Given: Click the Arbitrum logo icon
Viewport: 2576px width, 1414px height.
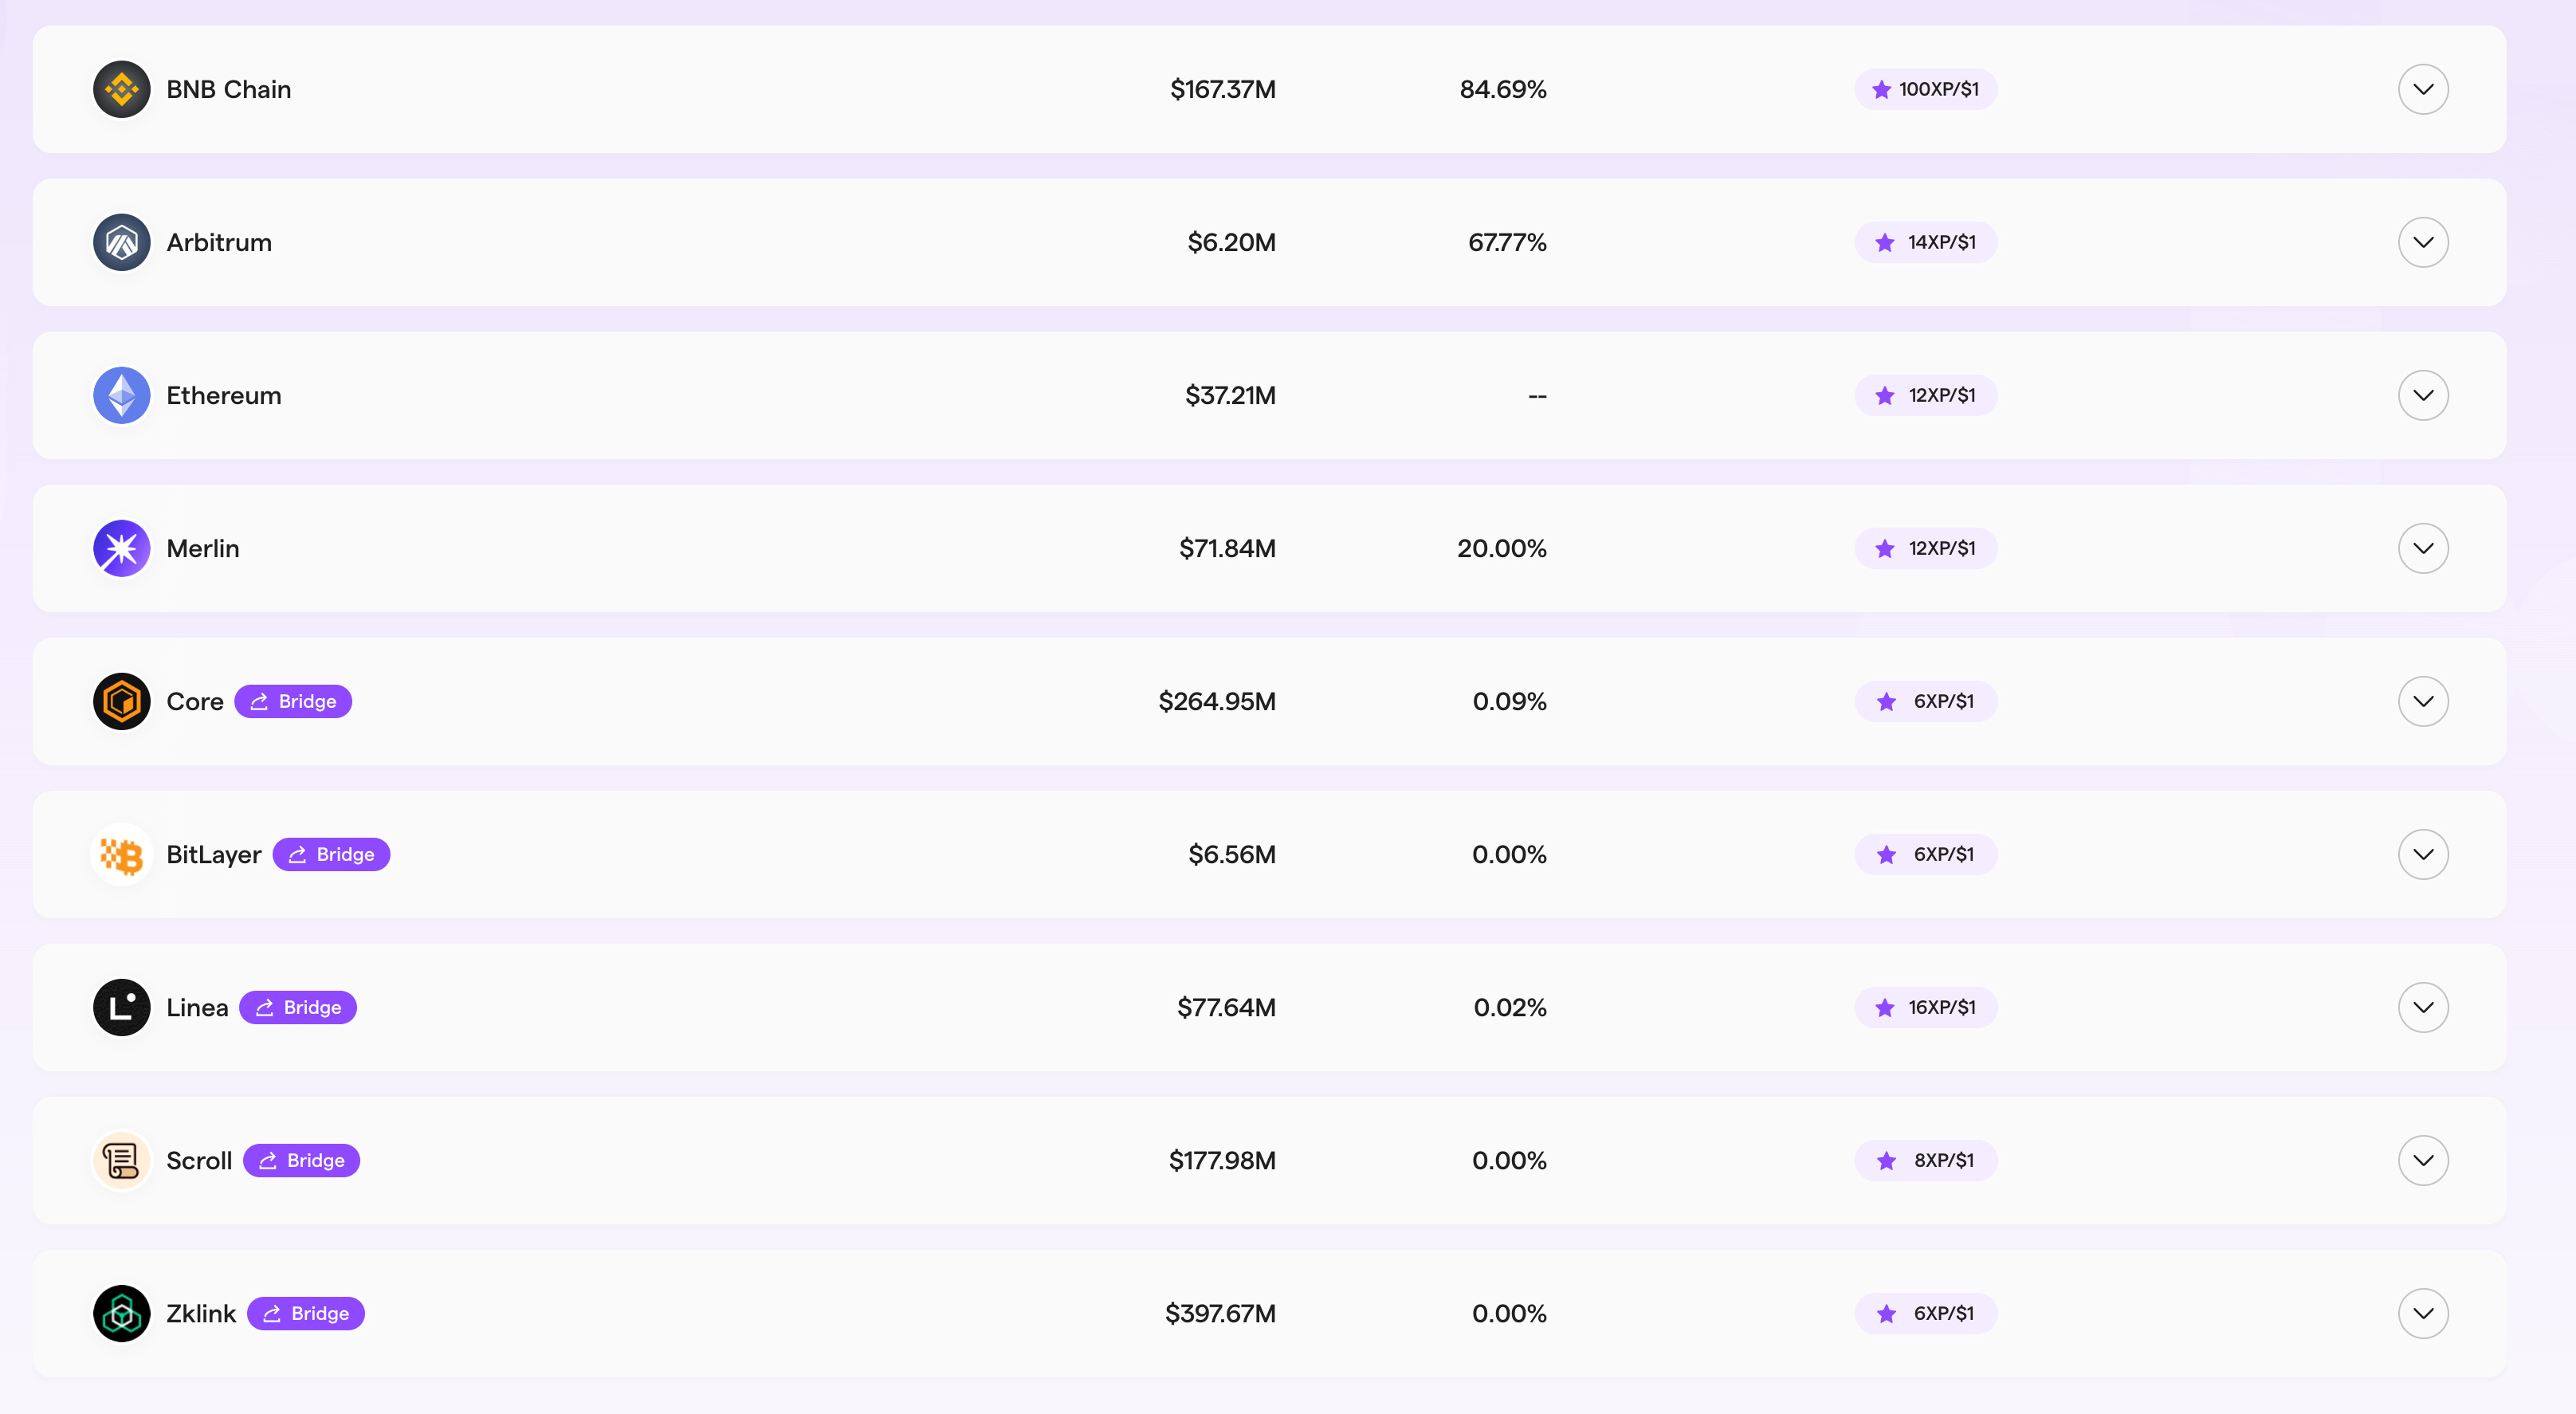Looking at the screenshot, I should [122, 242].
